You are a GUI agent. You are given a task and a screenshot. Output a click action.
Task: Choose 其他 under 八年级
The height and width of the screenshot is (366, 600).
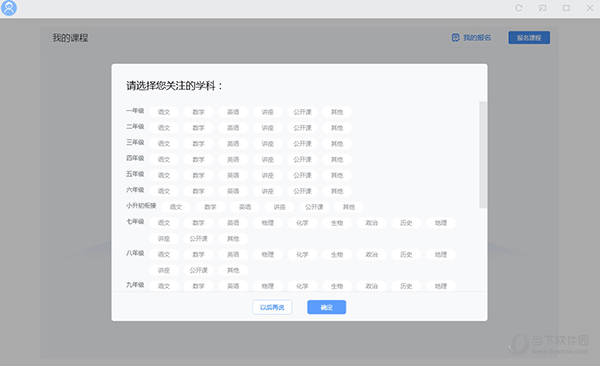pos(233,270)
